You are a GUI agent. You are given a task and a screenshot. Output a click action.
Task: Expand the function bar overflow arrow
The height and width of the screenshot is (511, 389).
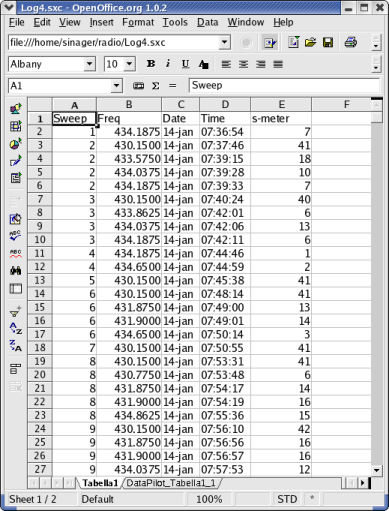pyautogui.click(x=376, y=46)
